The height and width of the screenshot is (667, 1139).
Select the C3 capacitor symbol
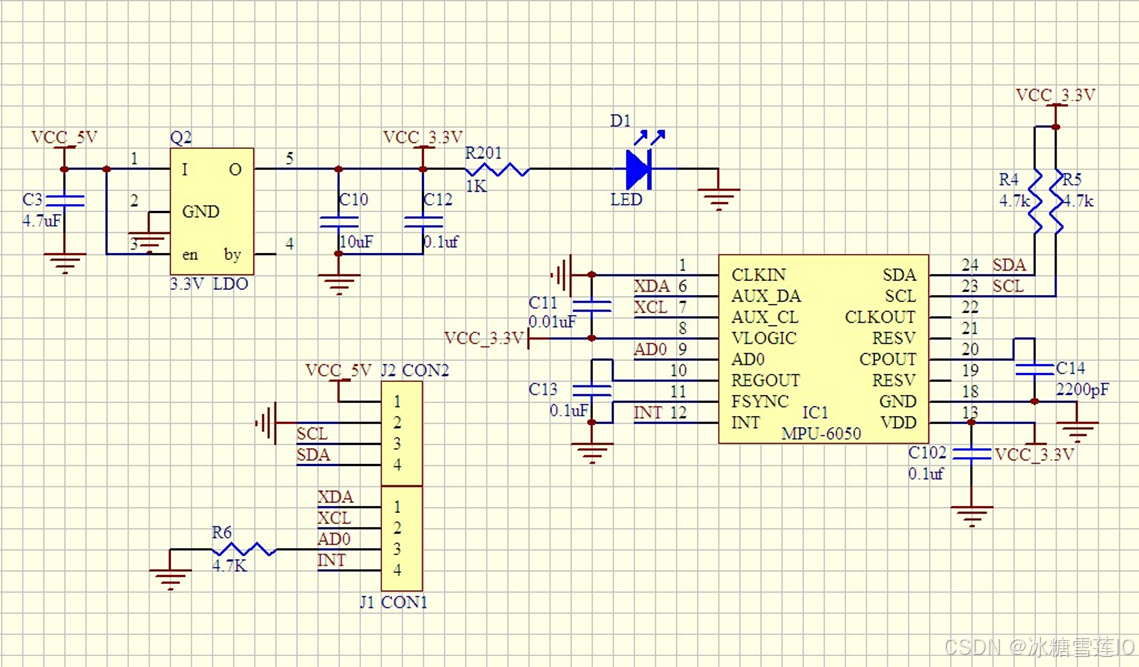(64, 201)
